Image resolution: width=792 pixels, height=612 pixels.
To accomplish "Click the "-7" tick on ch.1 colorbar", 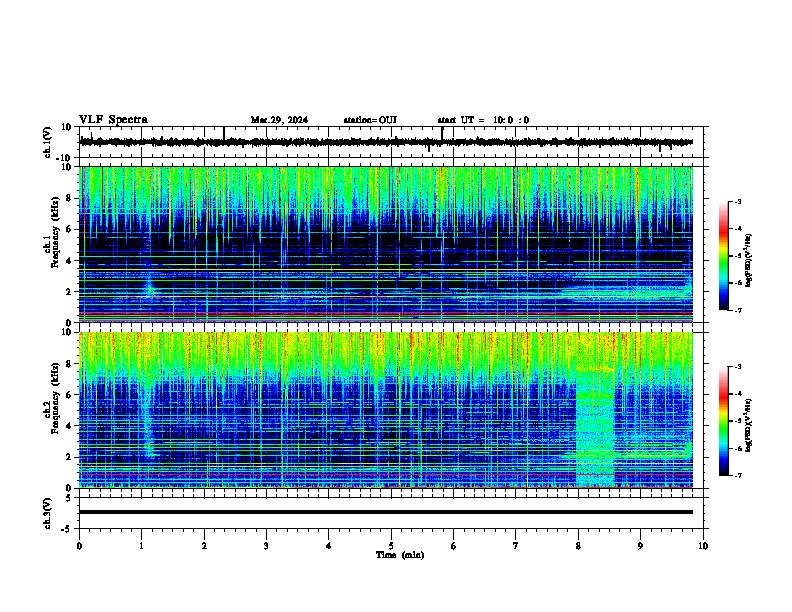I will [x=737, y=310].
